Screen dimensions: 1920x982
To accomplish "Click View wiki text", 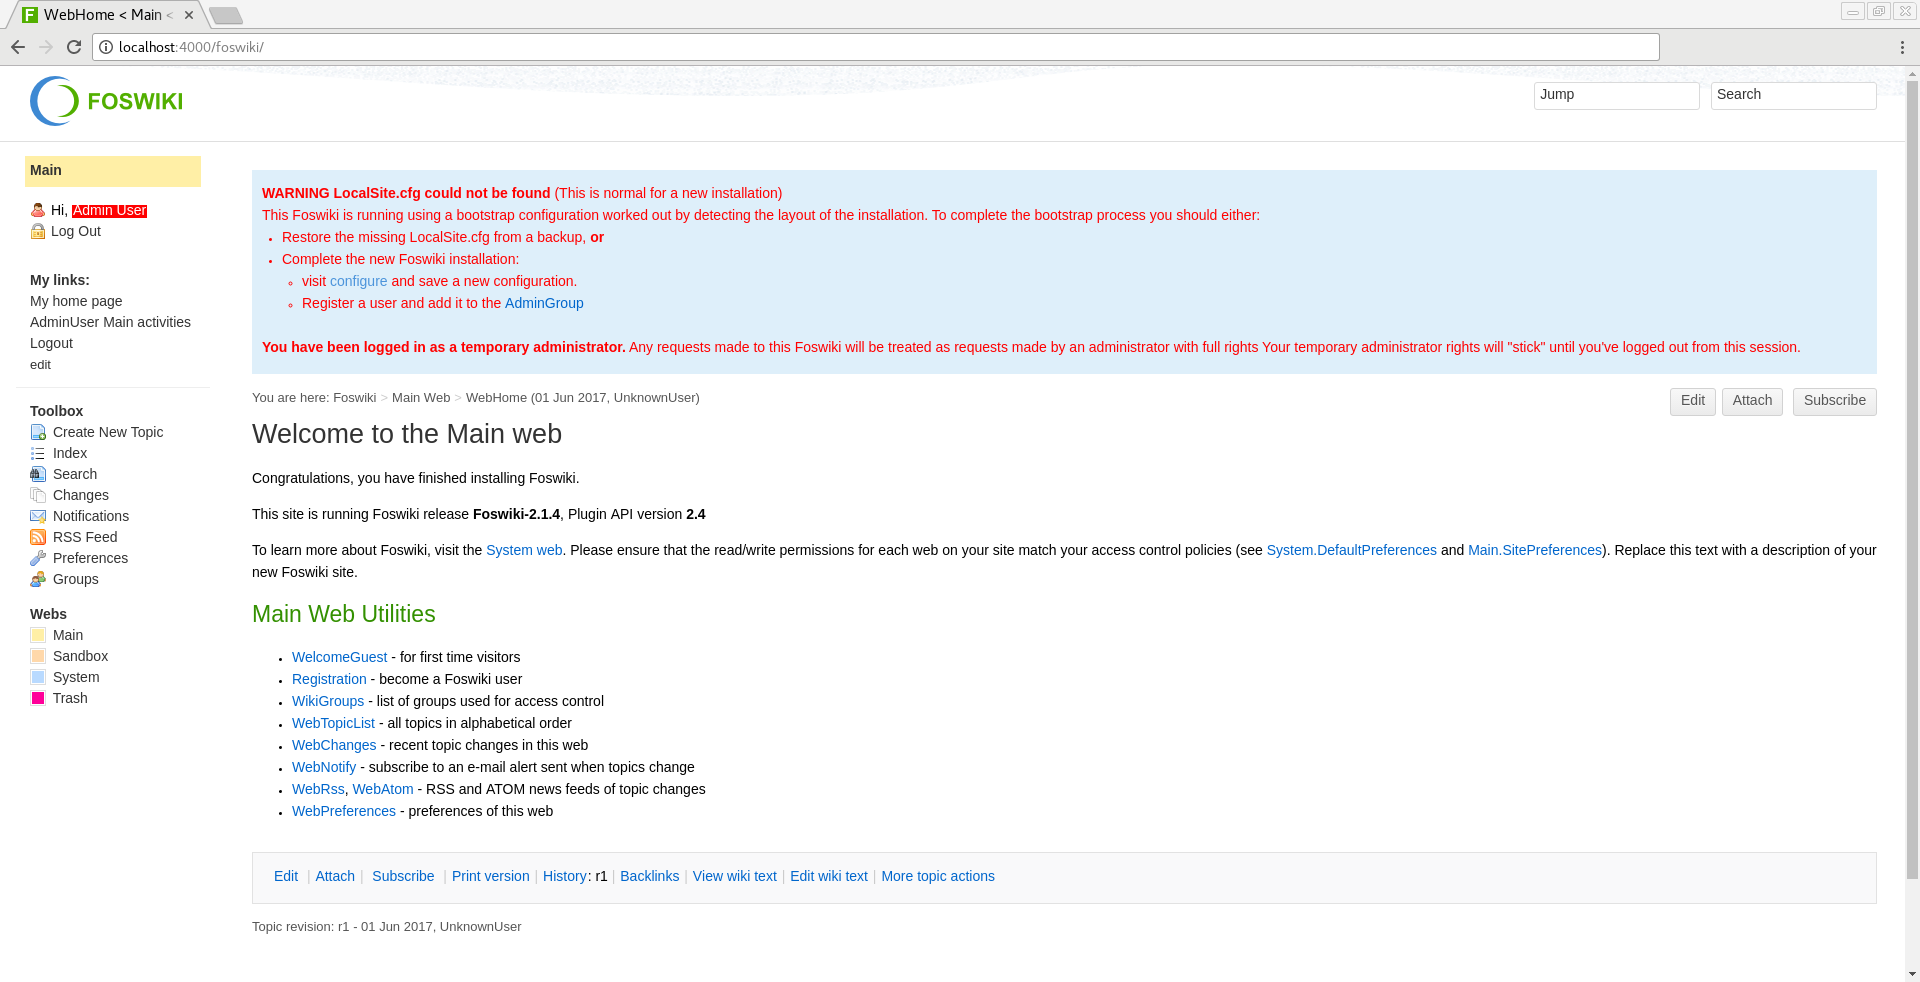I will tap(734, 876).
